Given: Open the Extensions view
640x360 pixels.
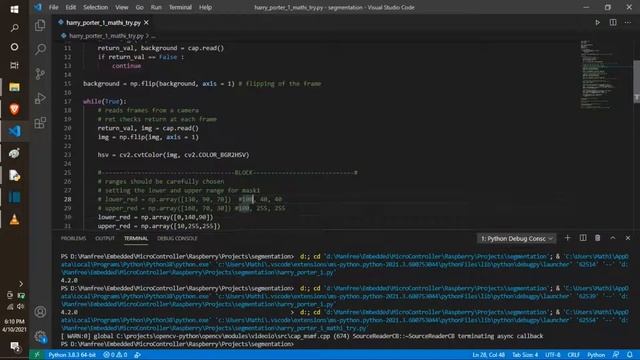Looking at the screenshot, I should click(x=40, y=122).
